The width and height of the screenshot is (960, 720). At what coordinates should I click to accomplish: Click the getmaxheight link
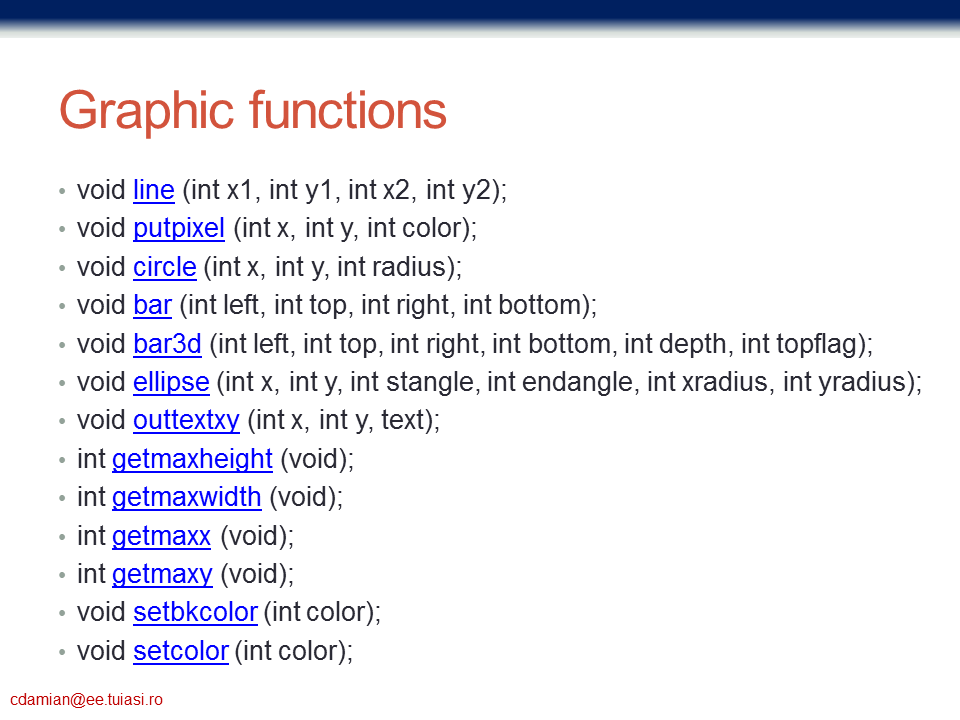(192, 459)
